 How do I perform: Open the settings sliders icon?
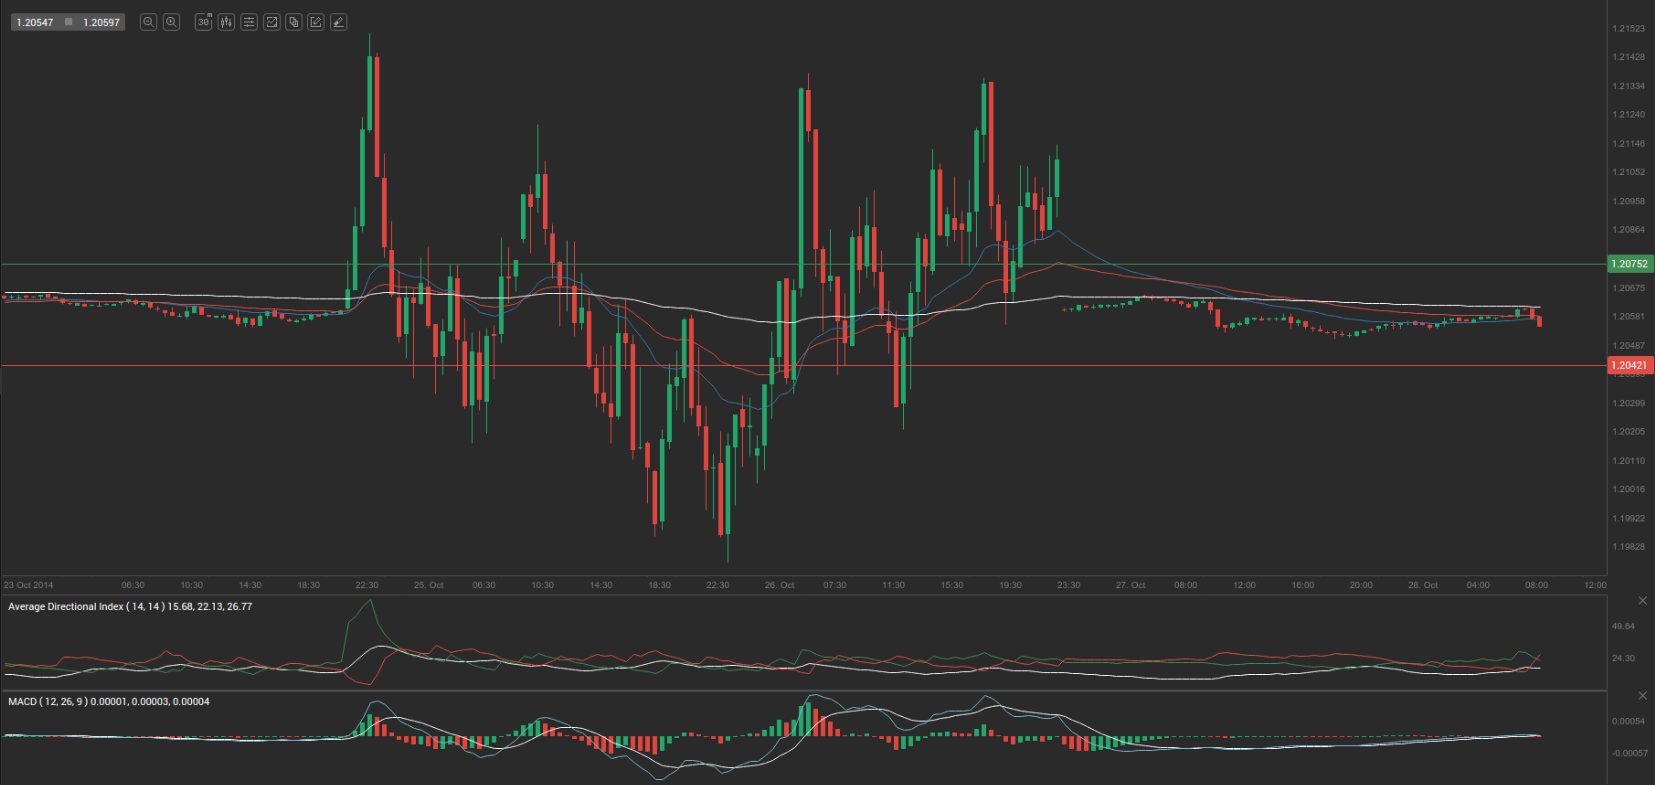click(249, 22)
